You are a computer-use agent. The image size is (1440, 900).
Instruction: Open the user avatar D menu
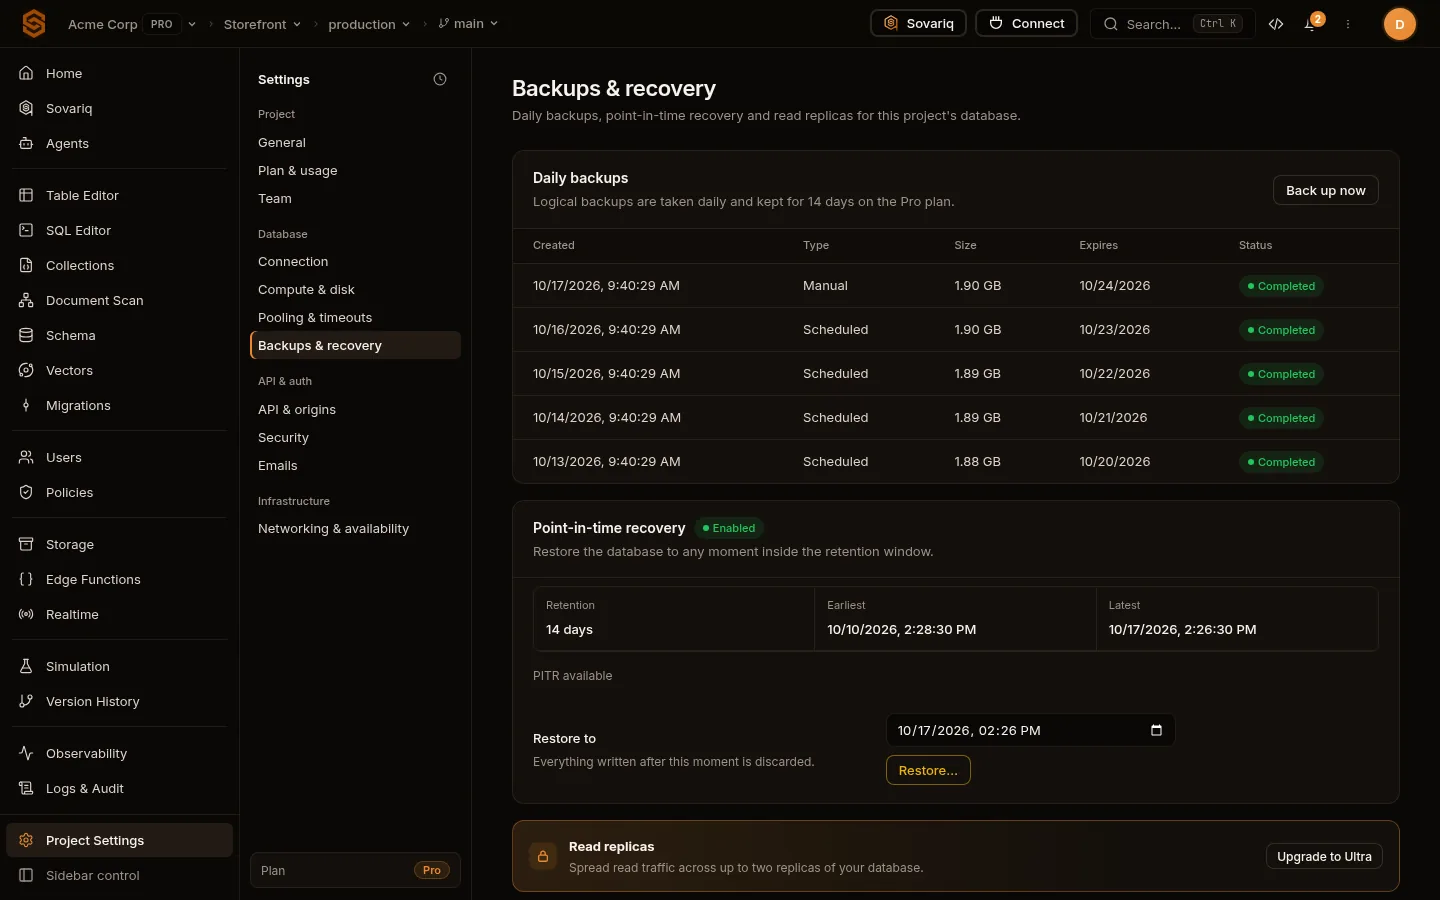click(1399, 24)
